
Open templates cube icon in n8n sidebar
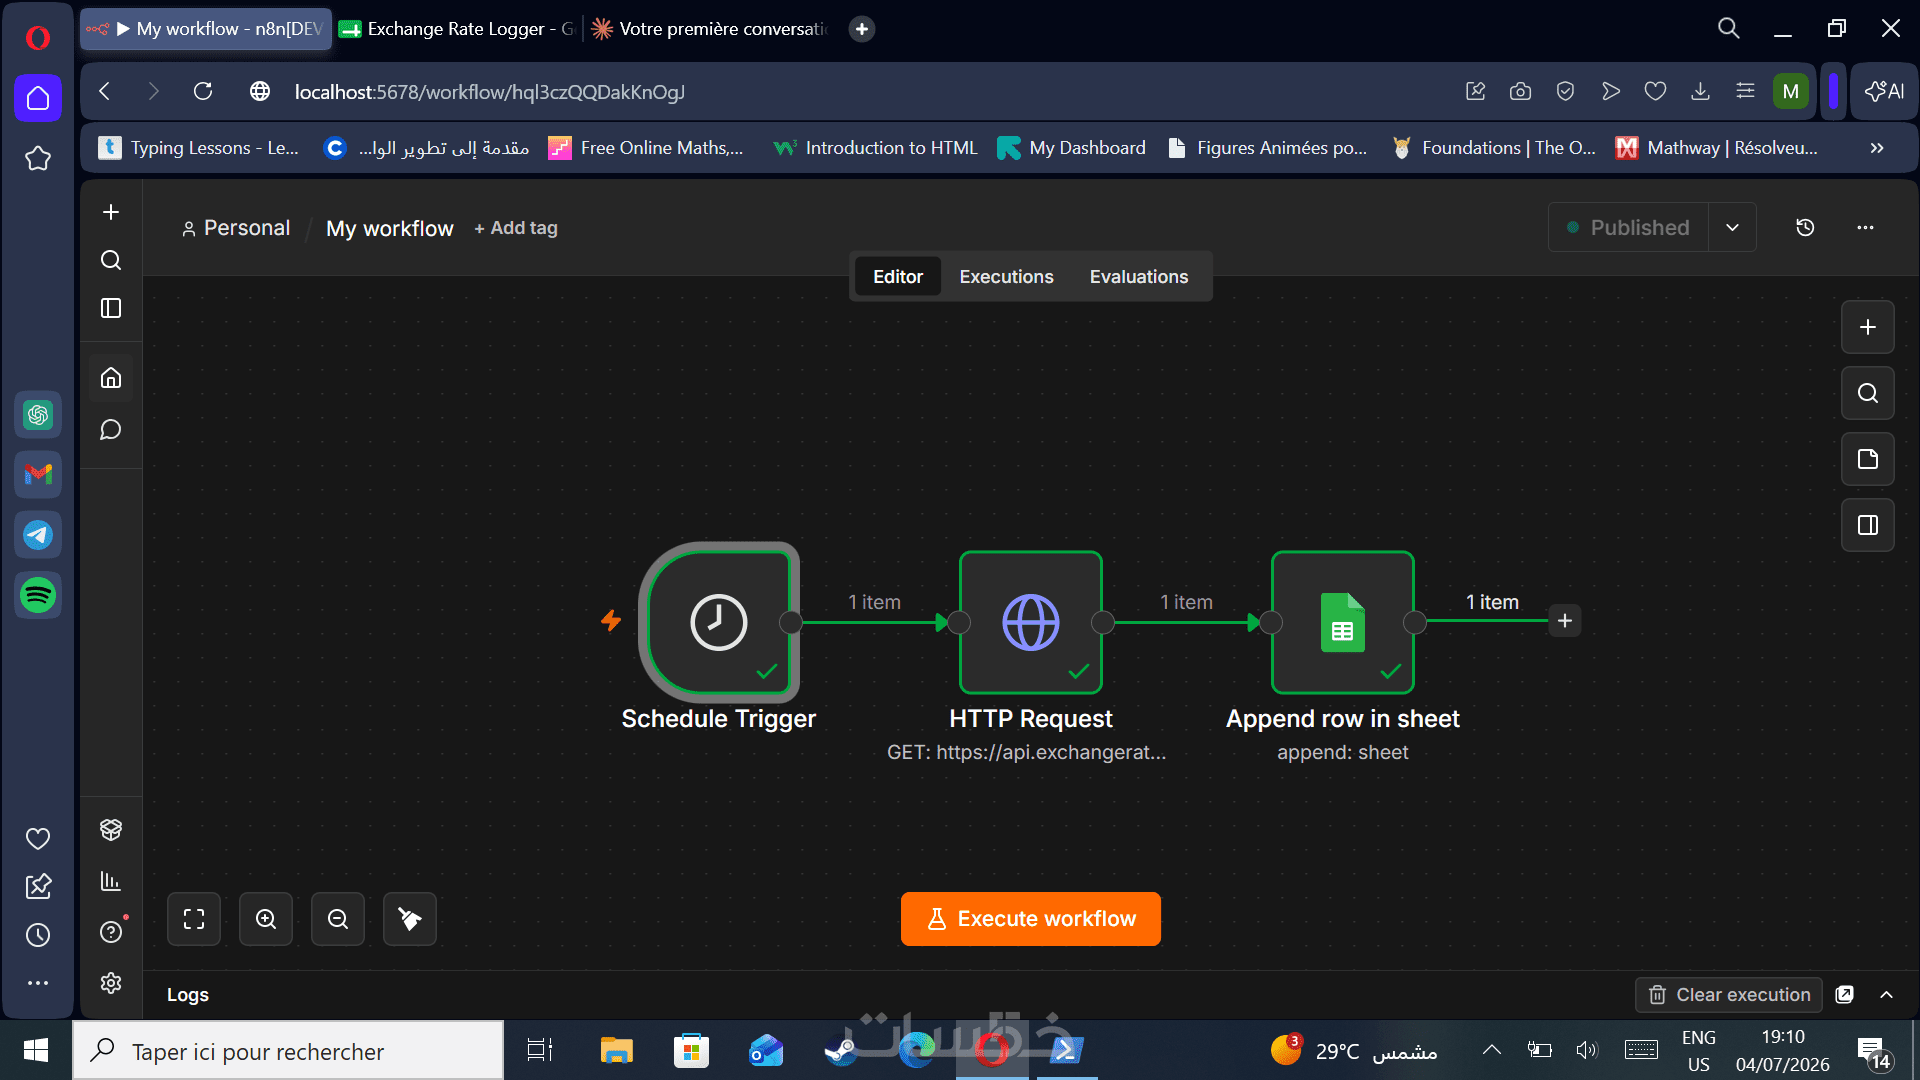tap(111, 830)
